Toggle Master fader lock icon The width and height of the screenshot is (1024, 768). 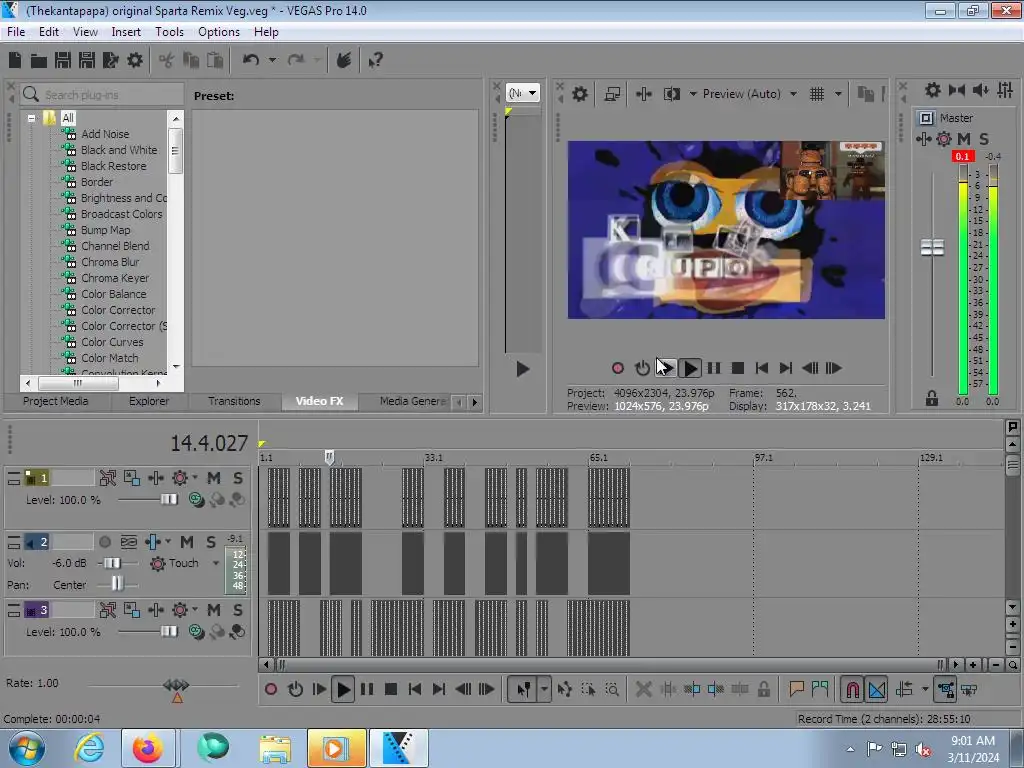tap(932, 398)
